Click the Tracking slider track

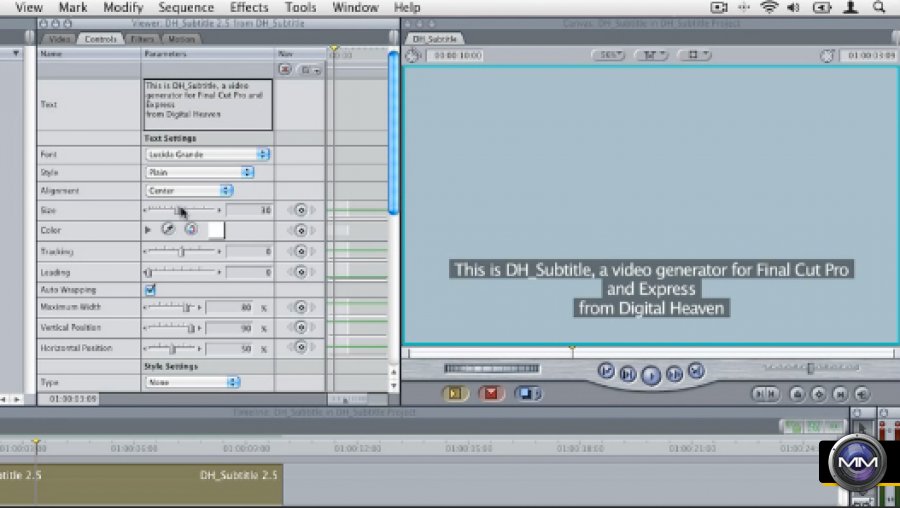182,251
